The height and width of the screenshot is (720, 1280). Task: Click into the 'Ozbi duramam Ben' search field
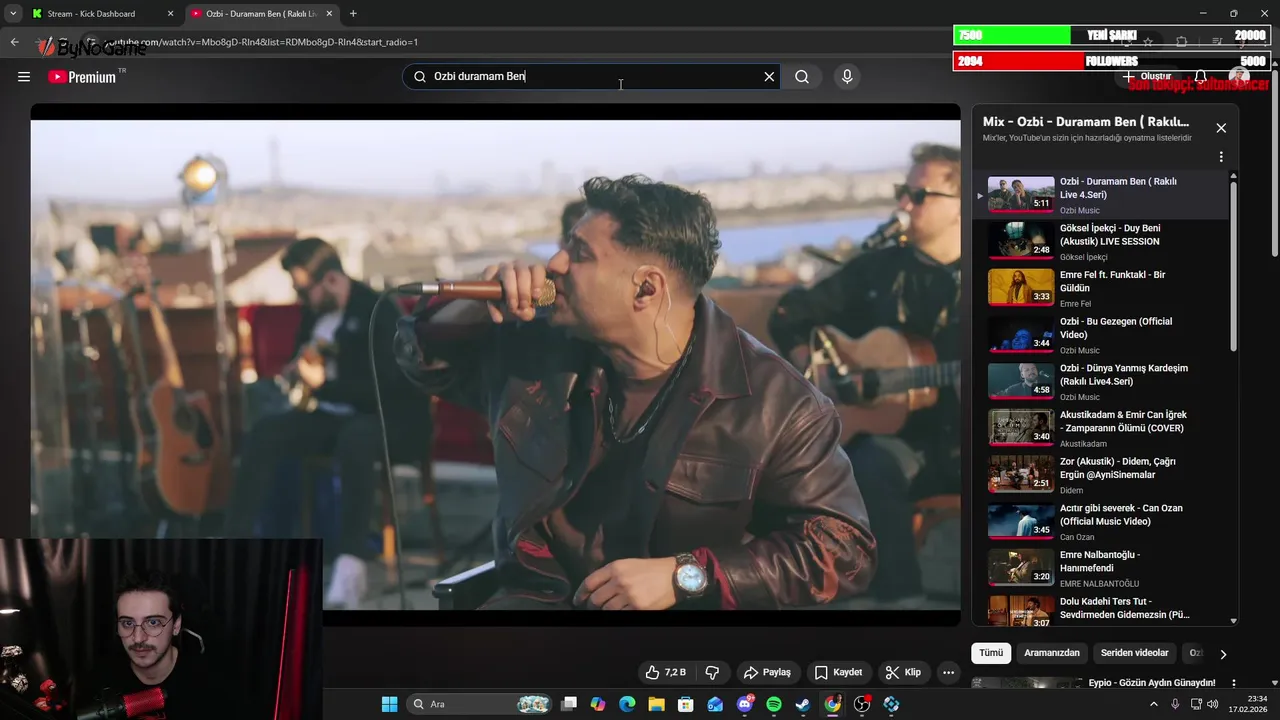pos(590,77)
